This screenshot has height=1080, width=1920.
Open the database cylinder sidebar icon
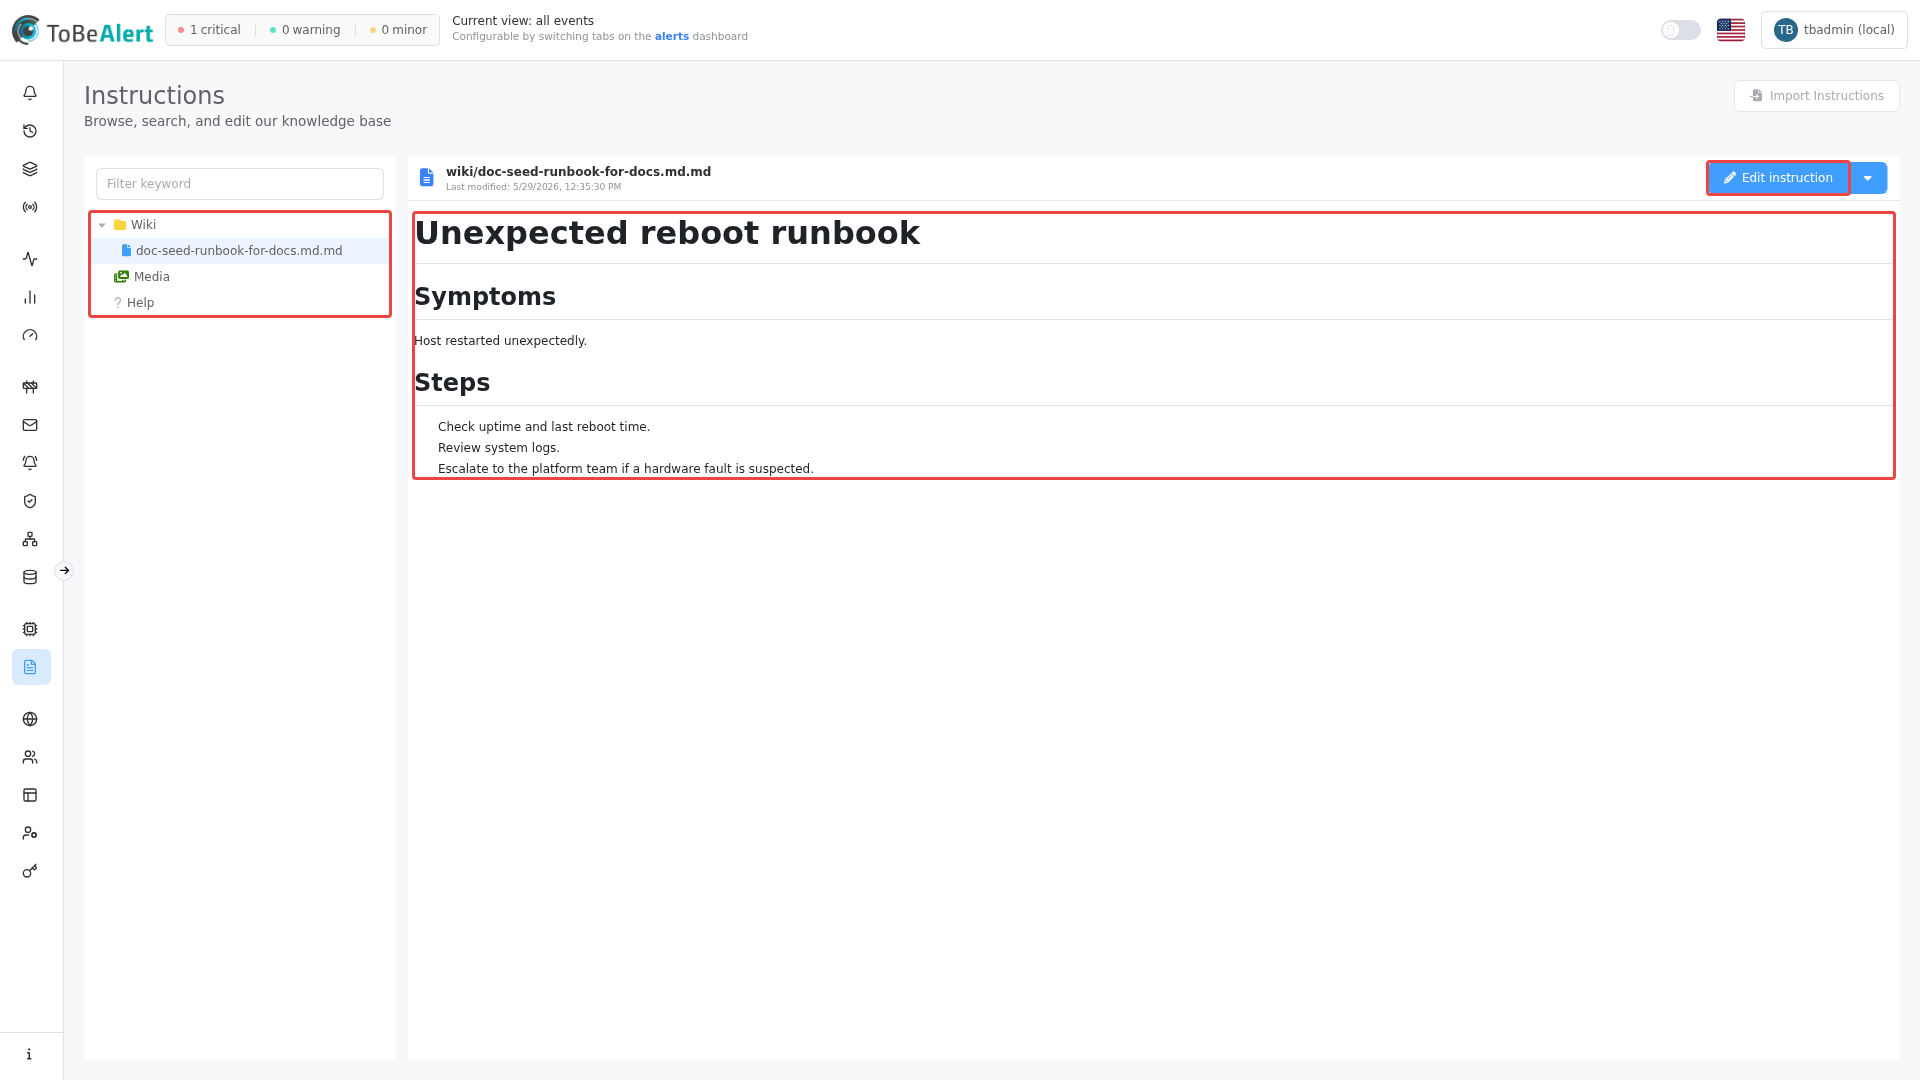[30, 577]
